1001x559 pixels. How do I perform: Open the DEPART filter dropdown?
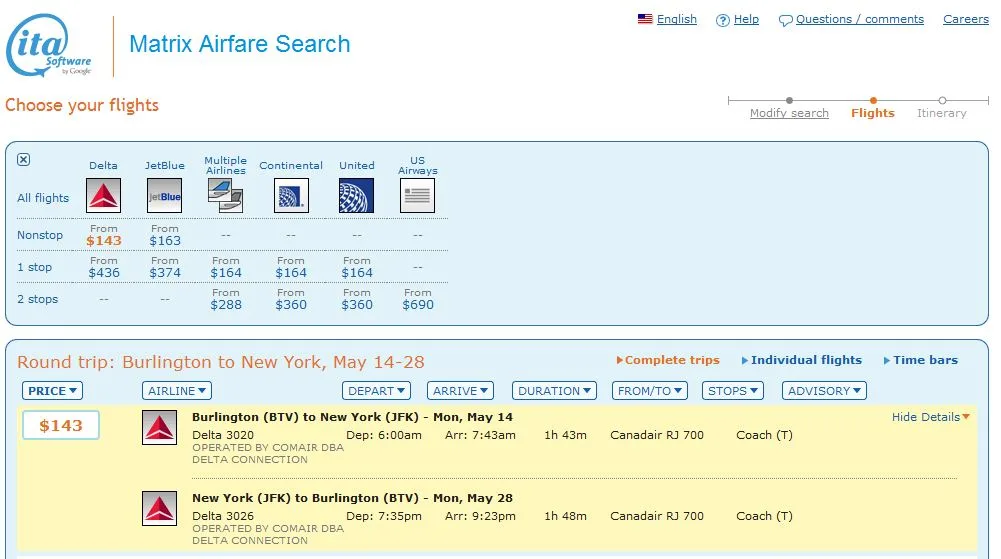(x=376, y=391)
